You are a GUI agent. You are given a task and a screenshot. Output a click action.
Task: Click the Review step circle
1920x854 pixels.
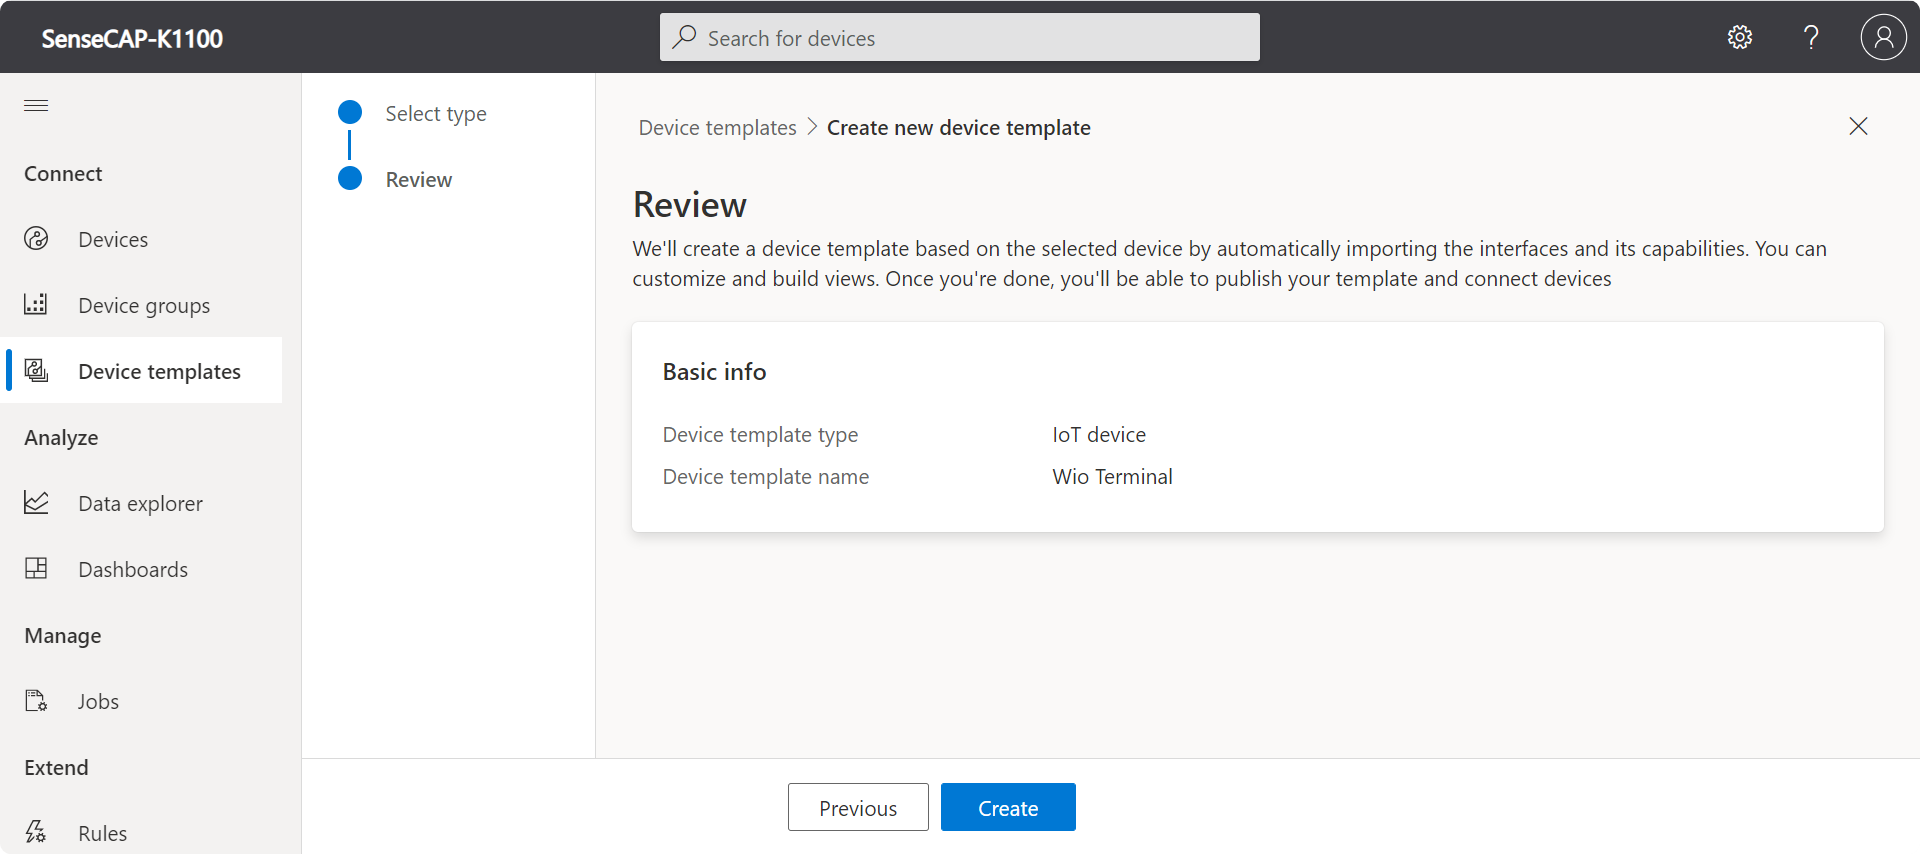350,178
